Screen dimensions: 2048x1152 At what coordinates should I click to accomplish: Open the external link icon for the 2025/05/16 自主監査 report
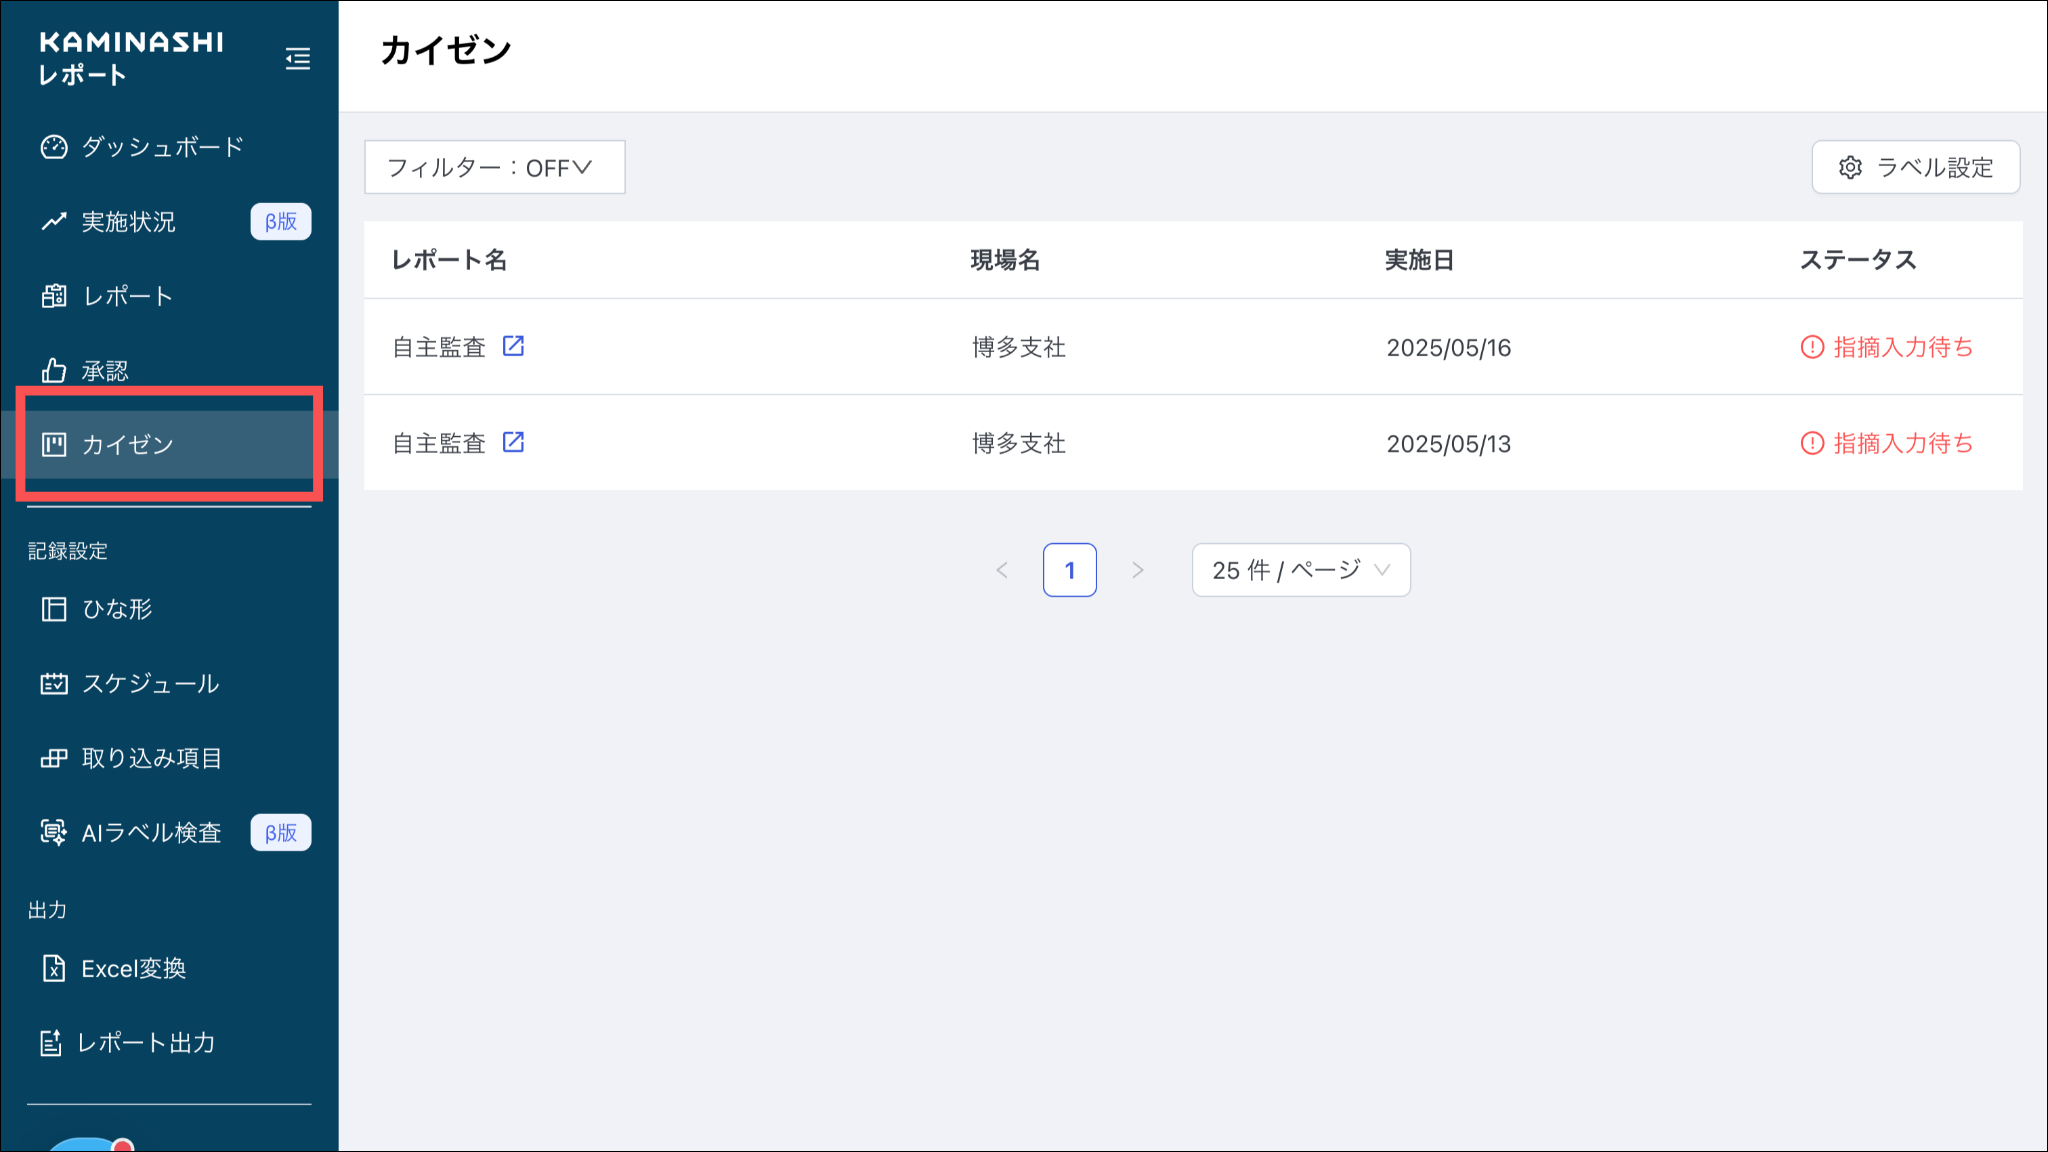tap(513, 346)
